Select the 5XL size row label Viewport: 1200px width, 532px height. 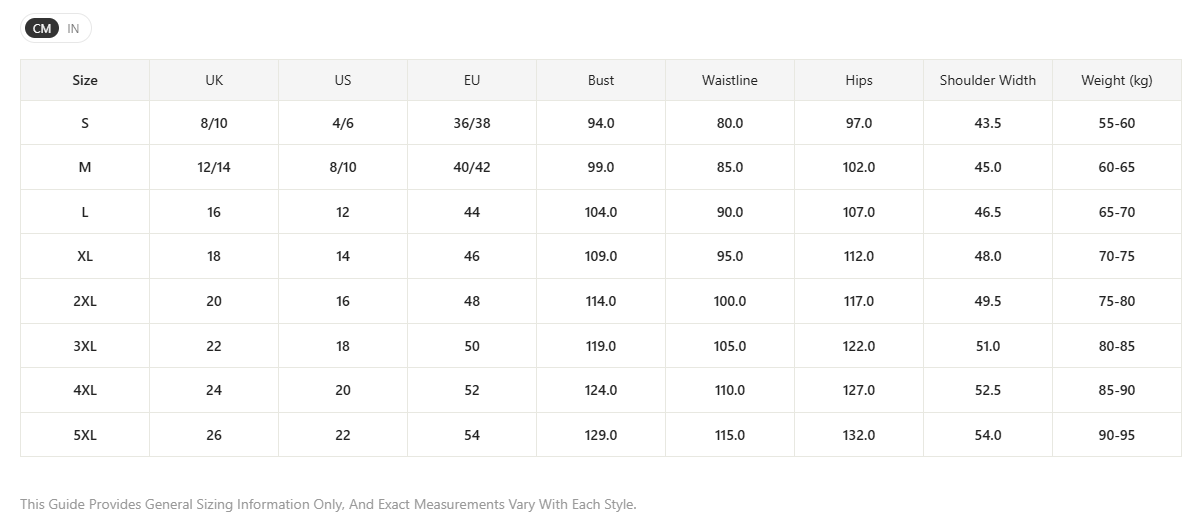[85, 435]
